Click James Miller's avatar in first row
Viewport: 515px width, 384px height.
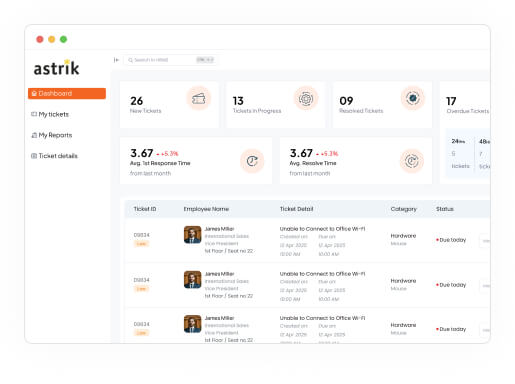pyautogui.click(x=192, y=235)
